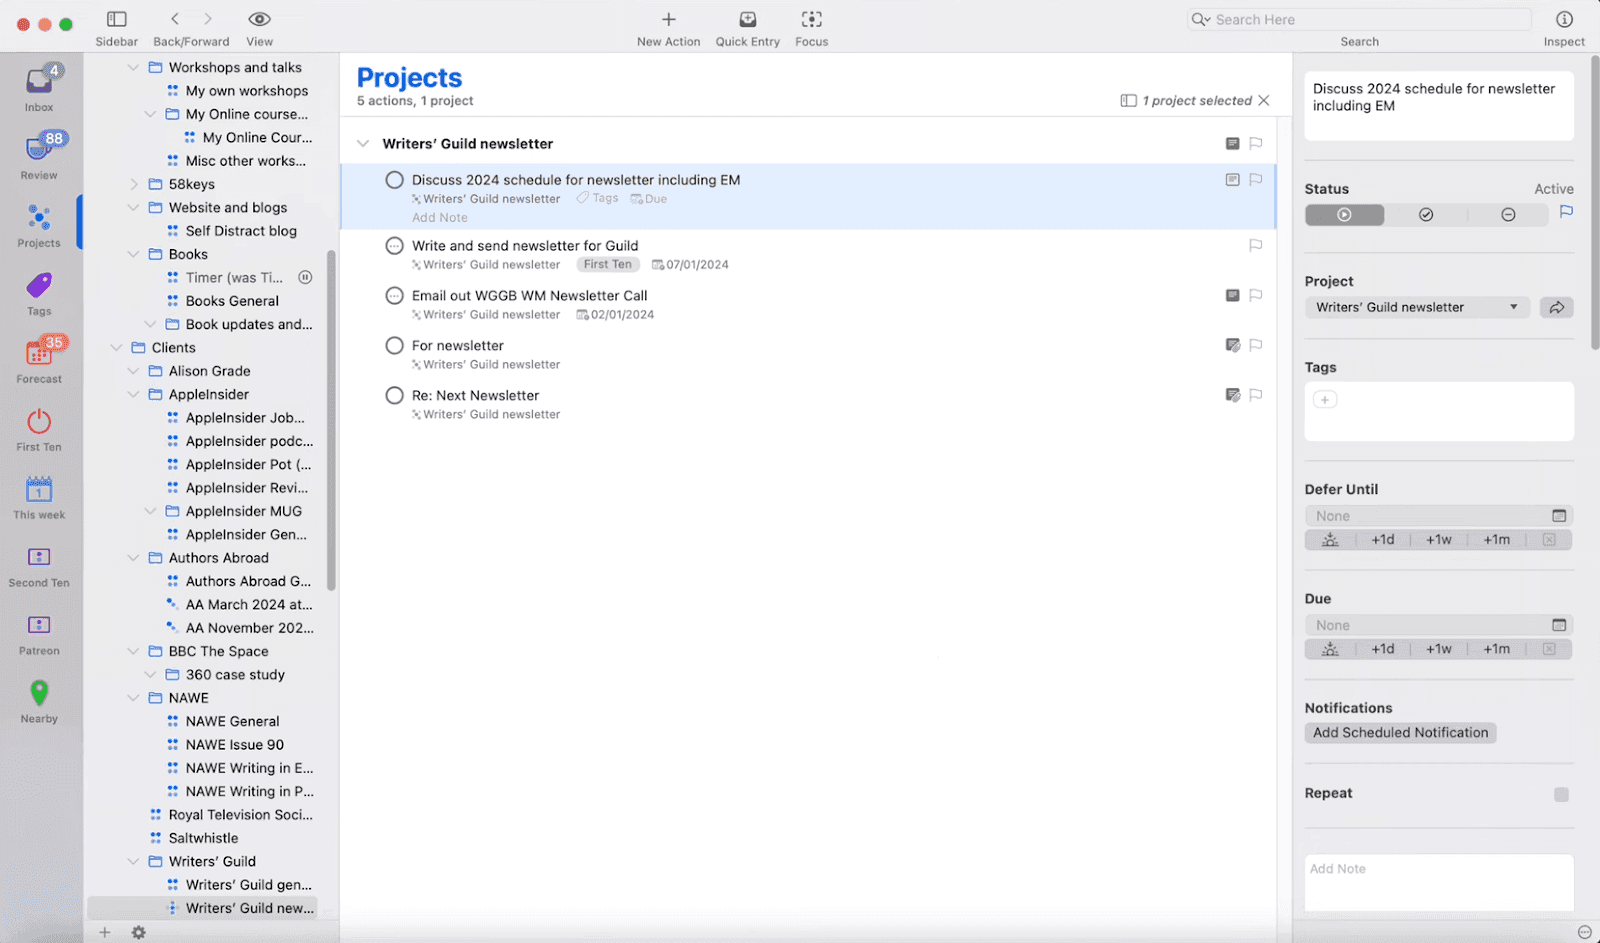Open the Project dropdown in the inspector
This screenshot has height=943, width=1600.
pyautogui.click(x=1515, y=307)
